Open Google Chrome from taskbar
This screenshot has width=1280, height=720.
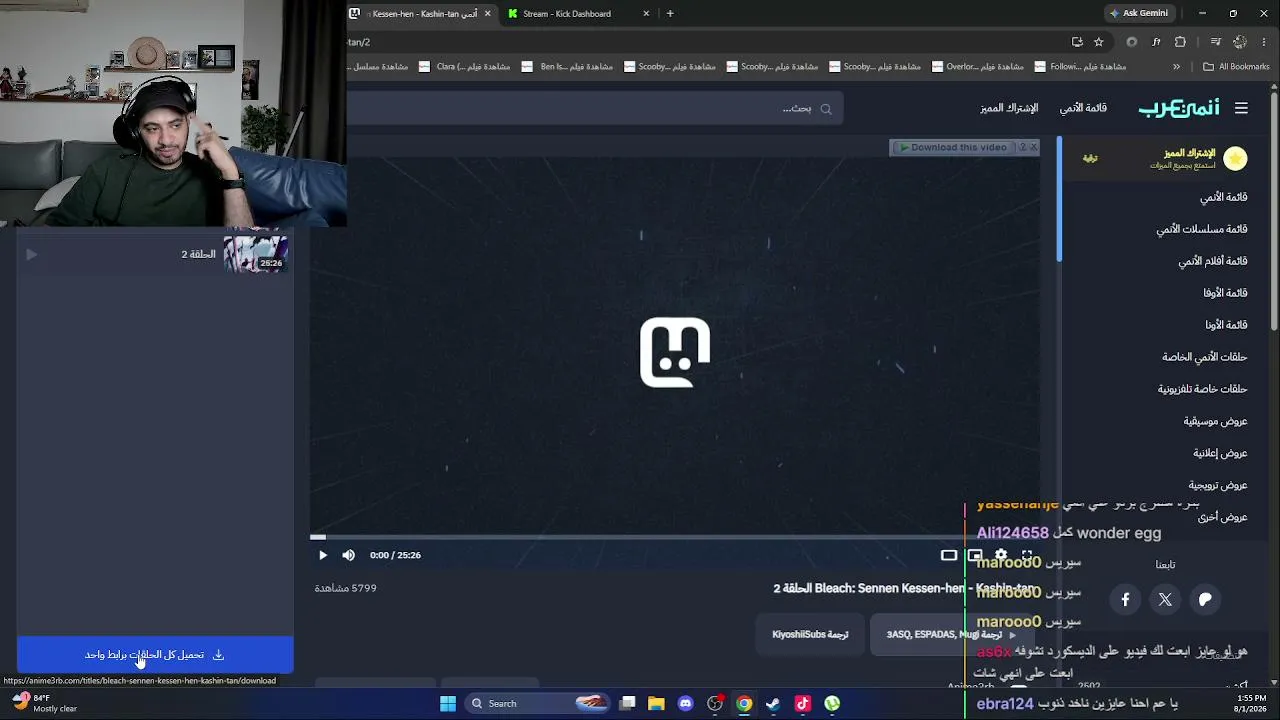(x=744, y=704)
